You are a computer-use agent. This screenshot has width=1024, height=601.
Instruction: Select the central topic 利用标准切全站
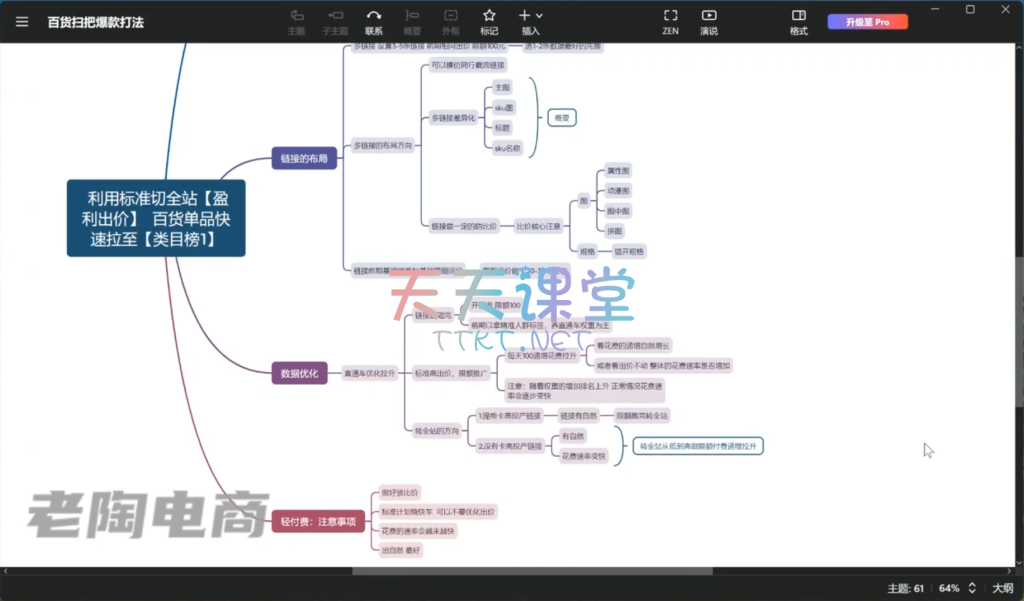156,219
